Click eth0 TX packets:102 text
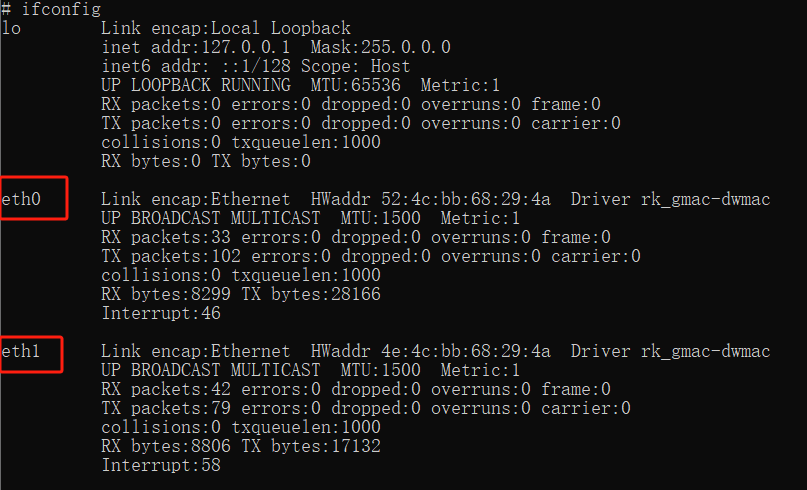Viewport: 807px width, 490px height. pyautogui.click(x=171, y=256)
